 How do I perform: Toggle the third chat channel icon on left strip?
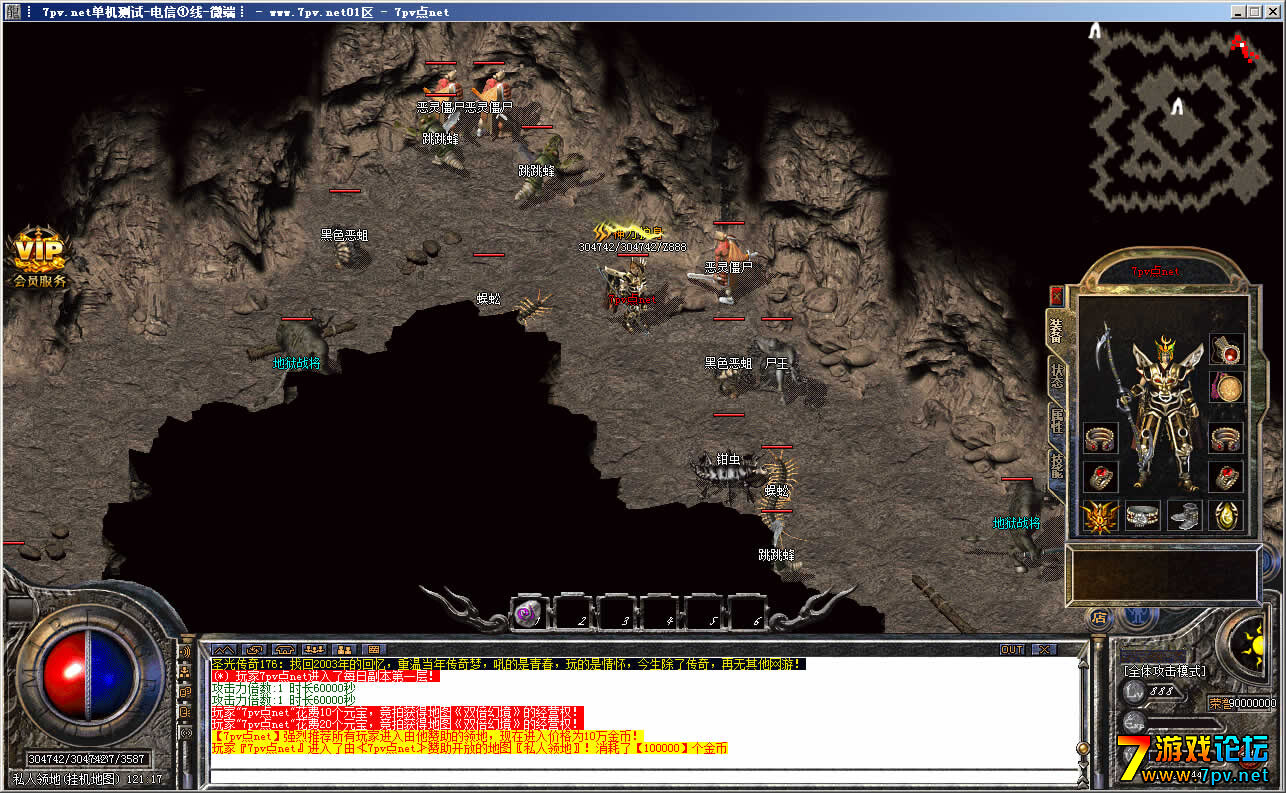tap(185, 692)
